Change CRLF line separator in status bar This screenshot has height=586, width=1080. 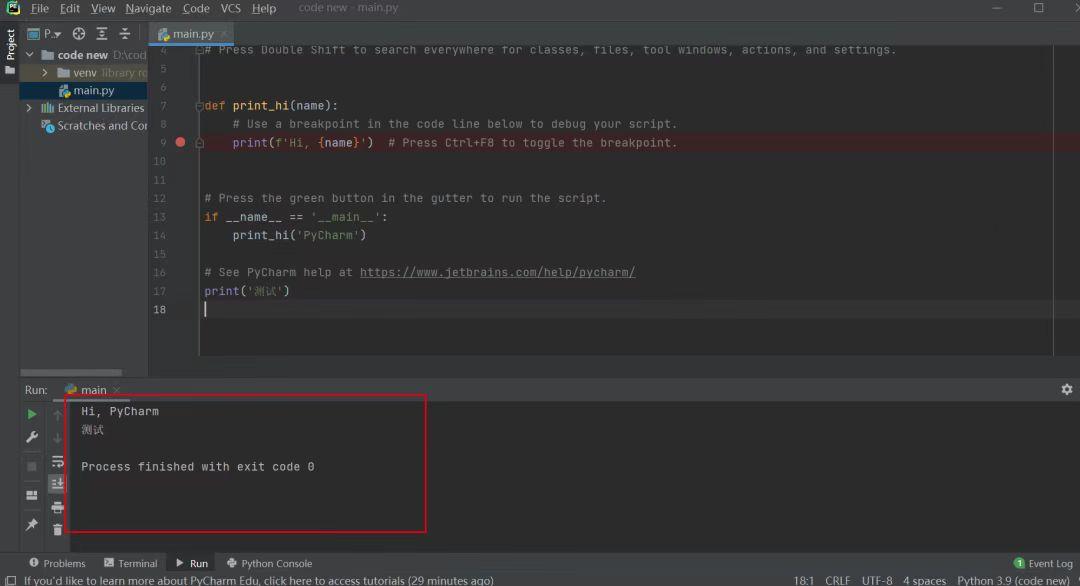(x=838, y=580)
